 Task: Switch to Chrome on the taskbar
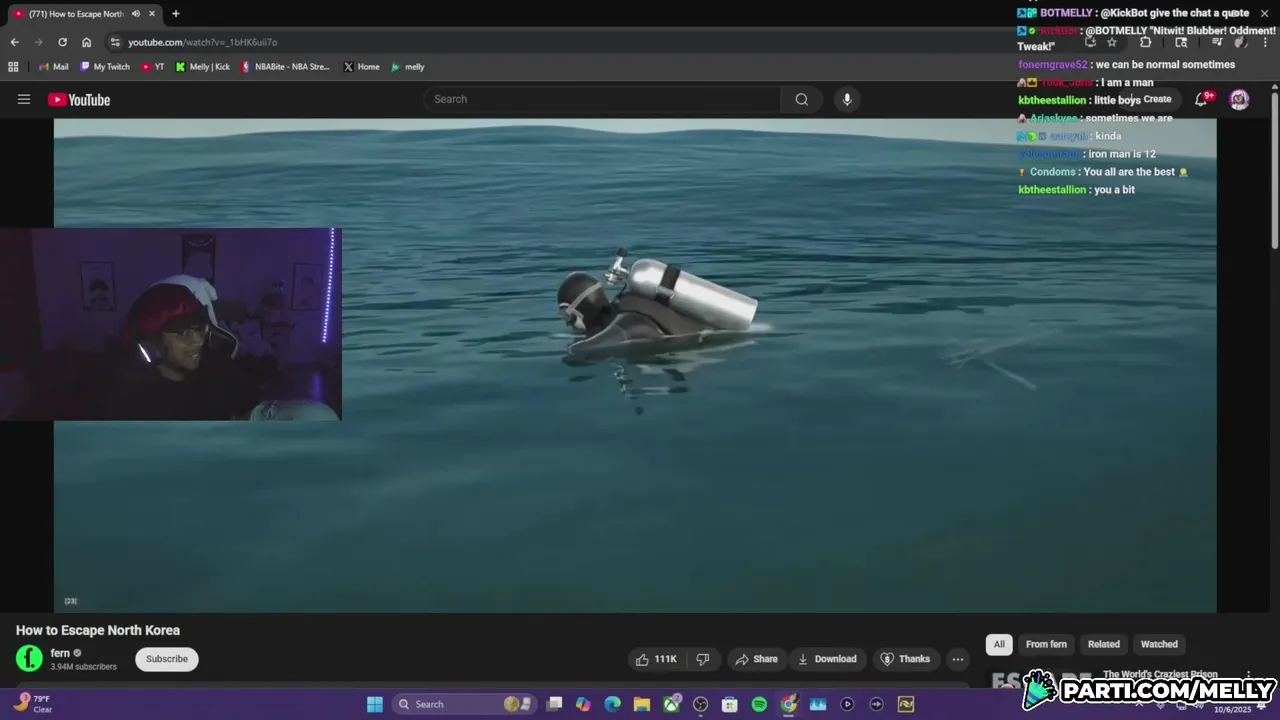coord(789,704)
